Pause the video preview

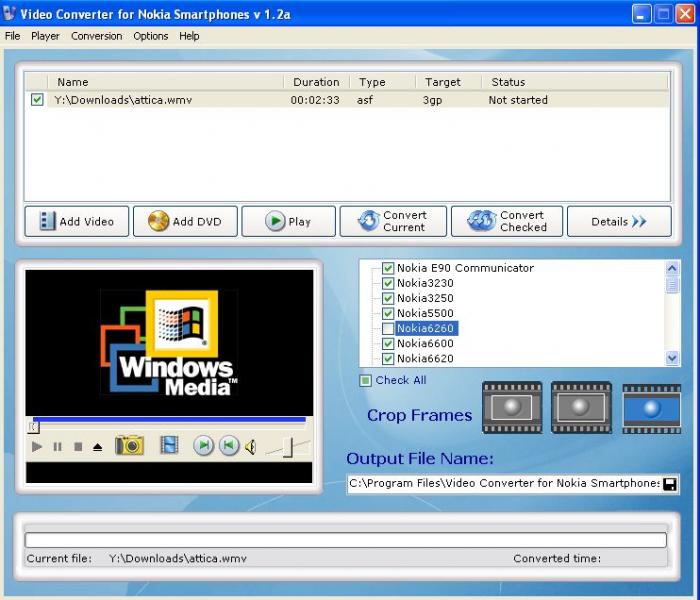pos(57,446)
